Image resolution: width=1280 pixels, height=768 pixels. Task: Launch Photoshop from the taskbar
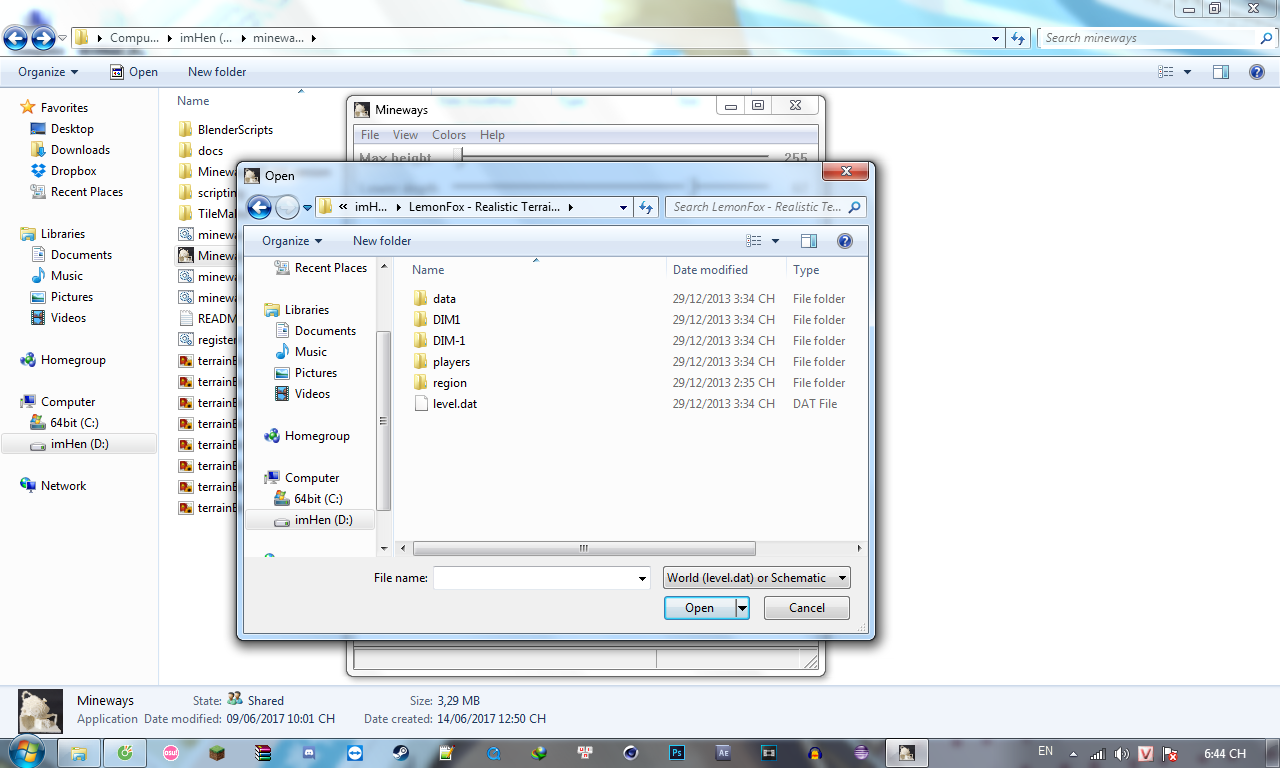coord(677,753)
